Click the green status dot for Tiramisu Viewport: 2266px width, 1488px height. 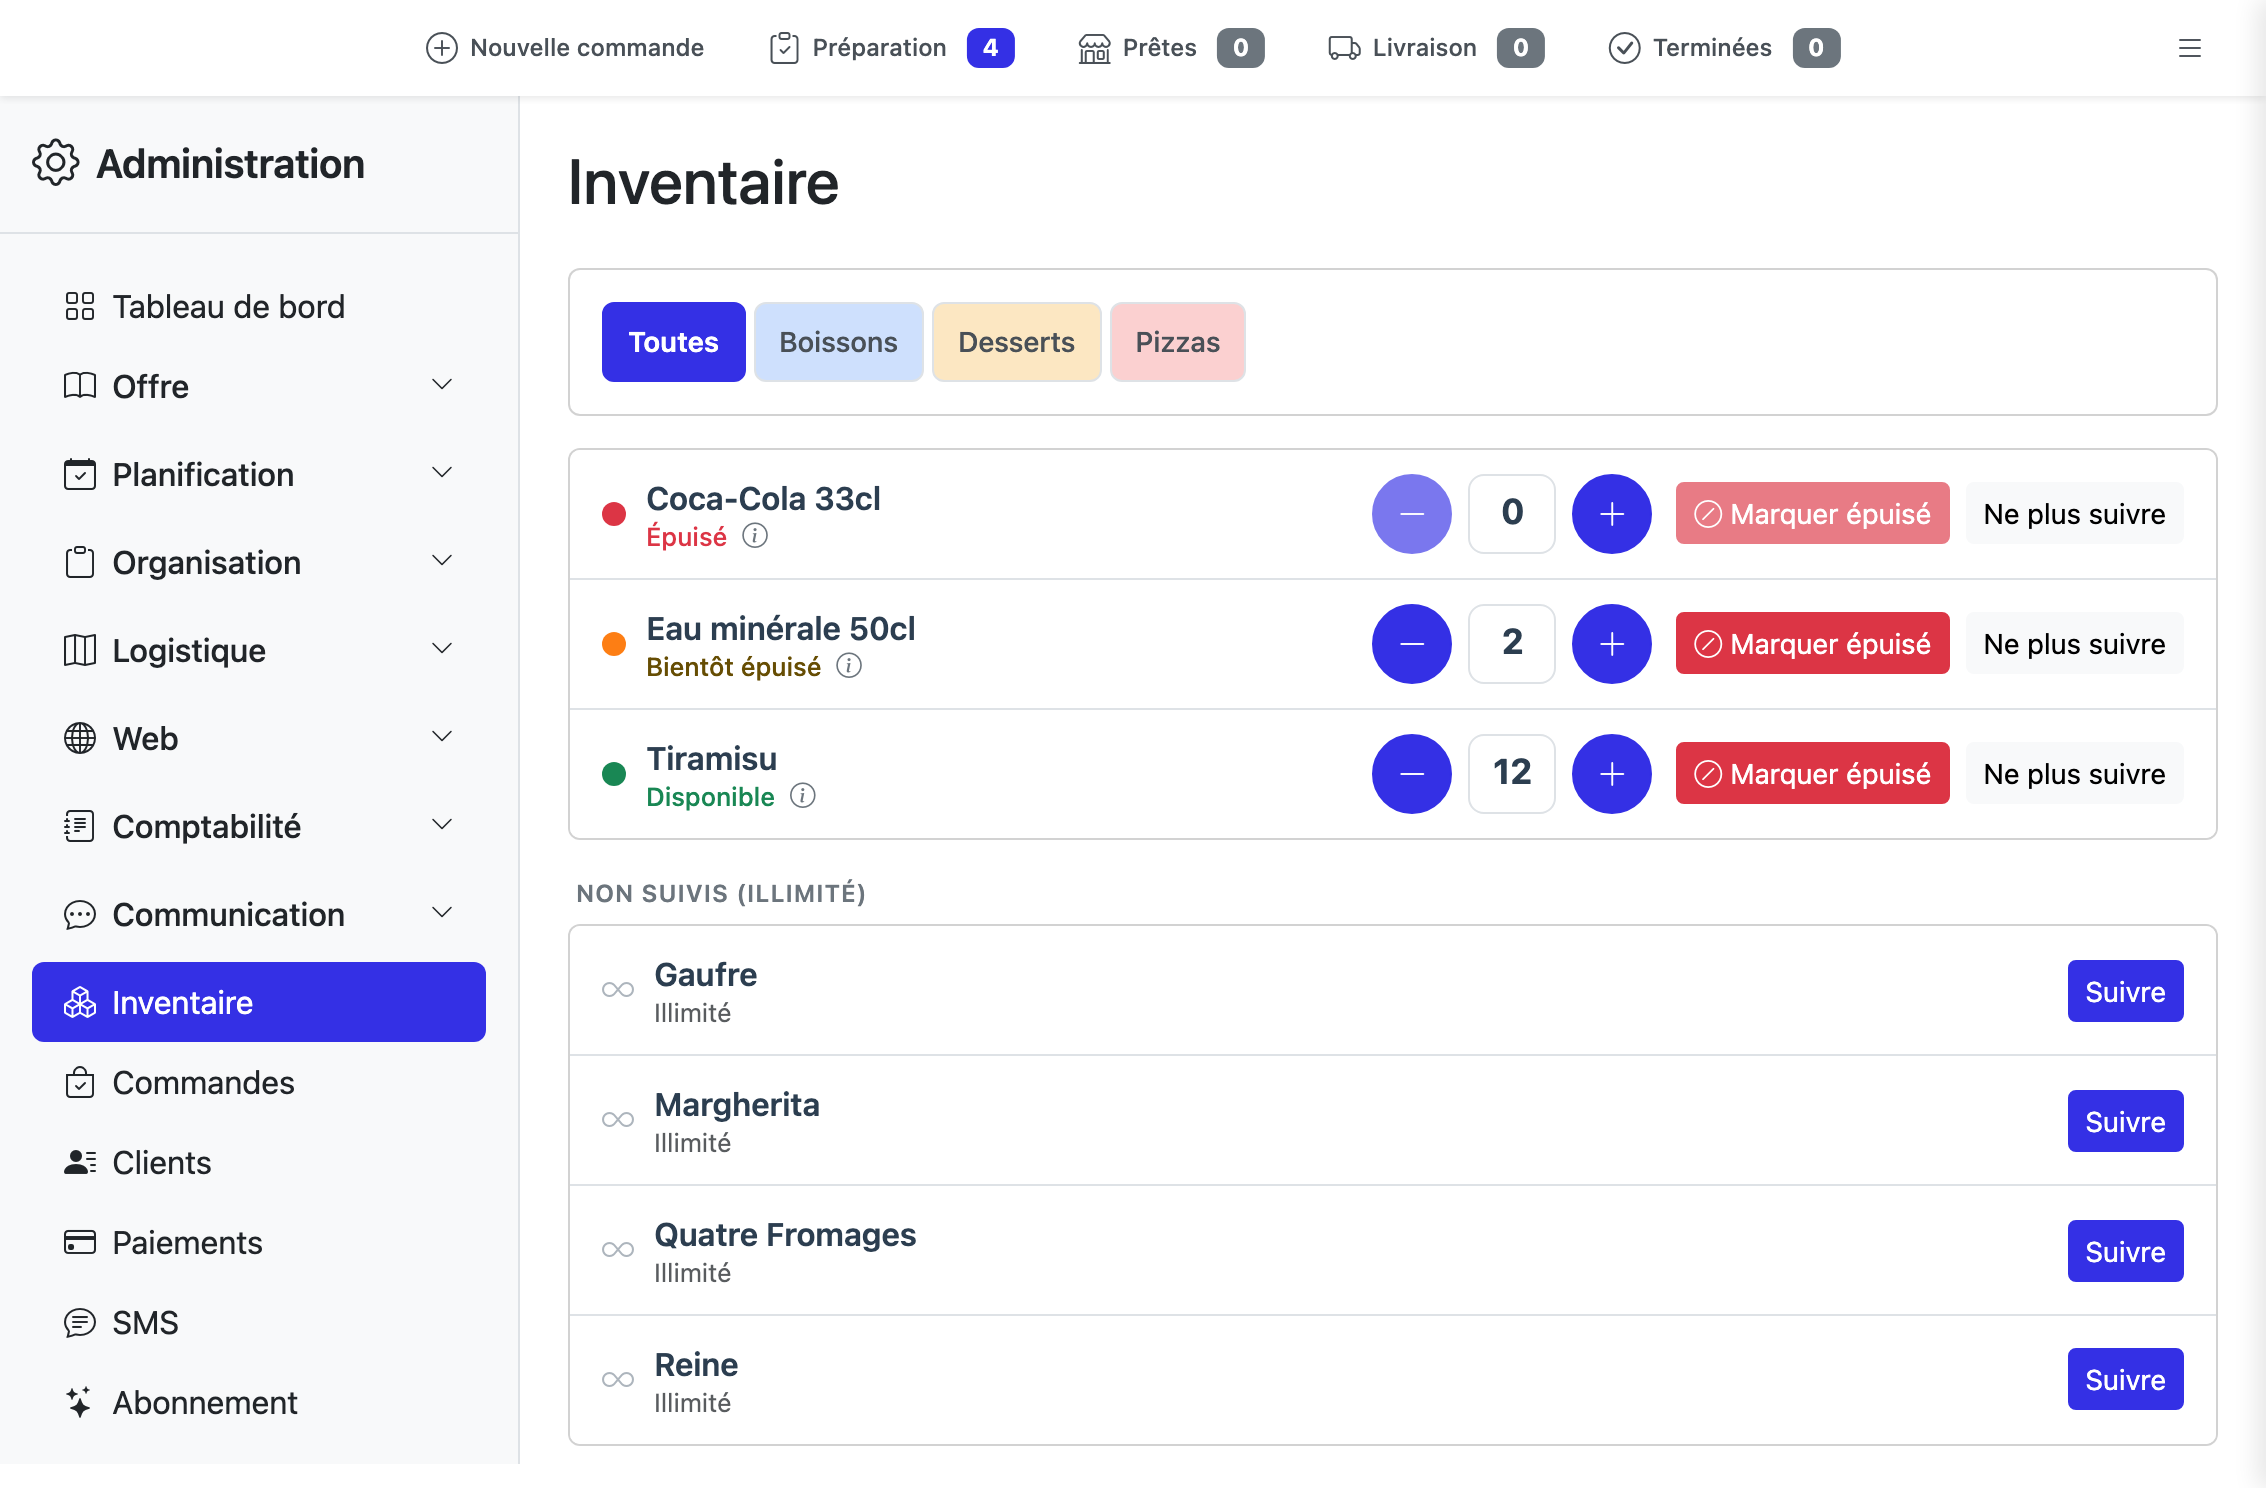[x=614, y=774]
